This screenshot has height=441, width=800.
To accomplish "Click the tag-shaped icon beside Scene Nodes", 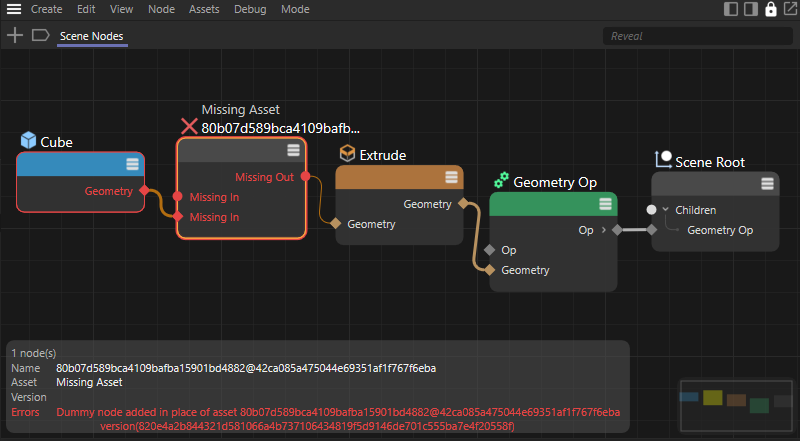I will click(x=40, y=35).
